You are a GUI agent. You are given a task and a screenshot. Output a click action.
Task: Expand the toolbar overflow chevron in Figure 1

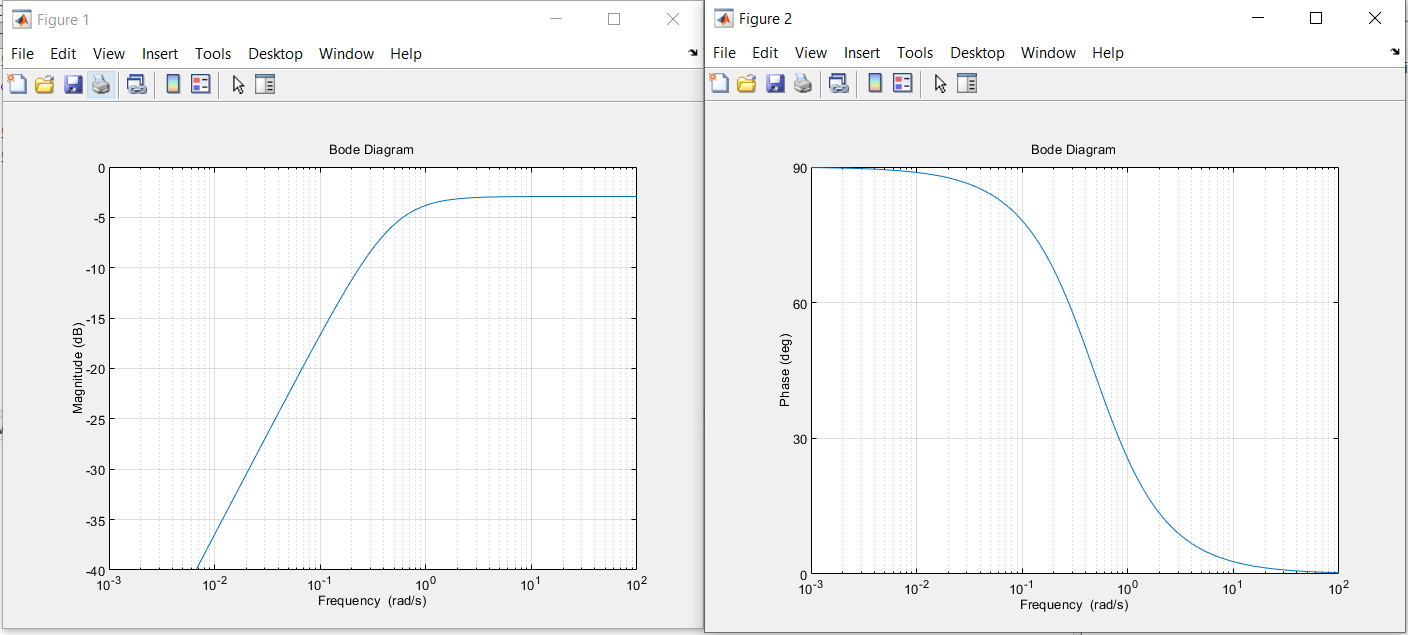click(692, 52)
